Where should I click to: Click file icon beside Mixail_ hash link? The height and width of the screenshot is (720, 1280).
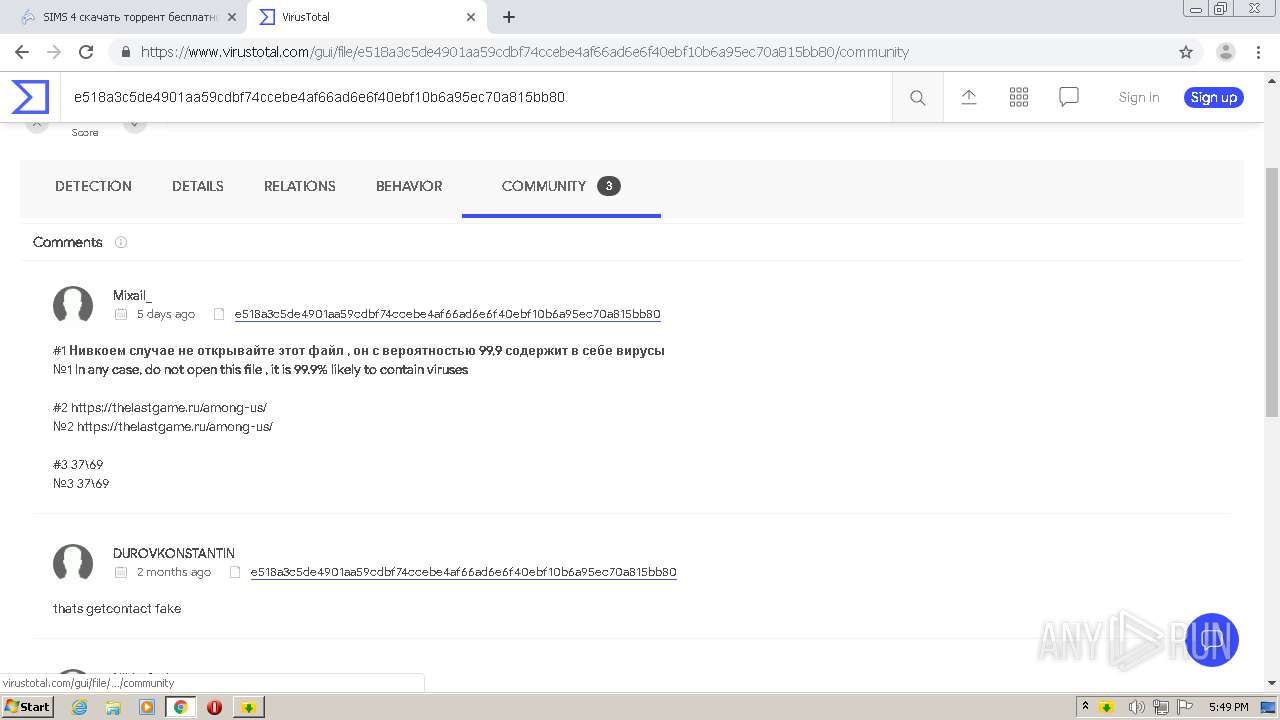pyautogui.click(x=219, y=314)
